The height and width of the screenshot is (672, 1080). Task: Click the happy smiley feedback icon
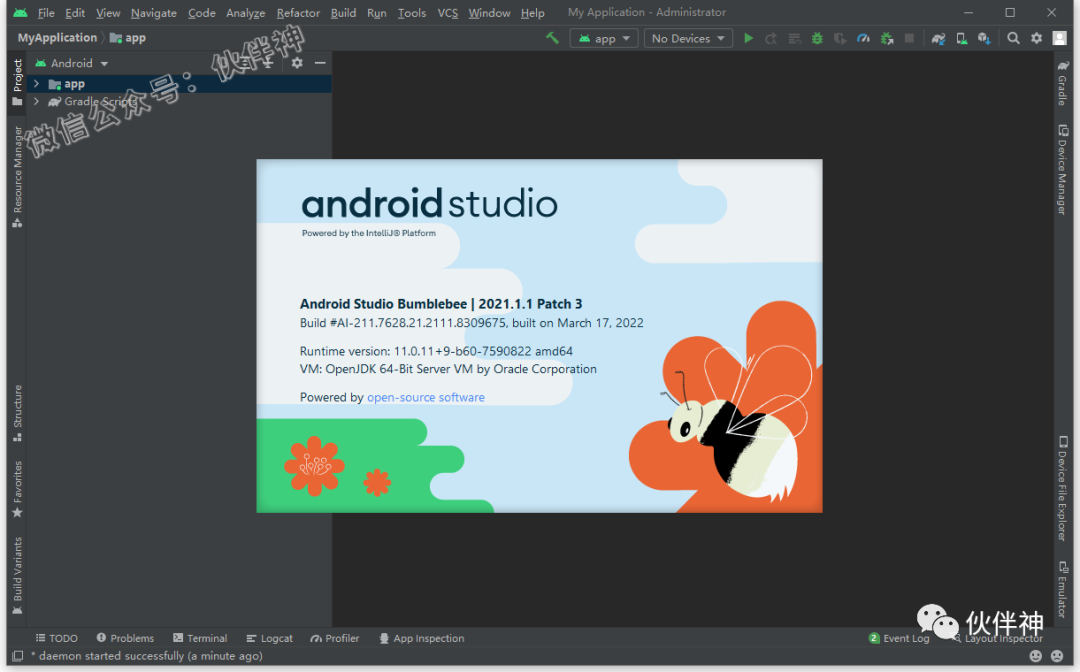tap(1035, 656)
